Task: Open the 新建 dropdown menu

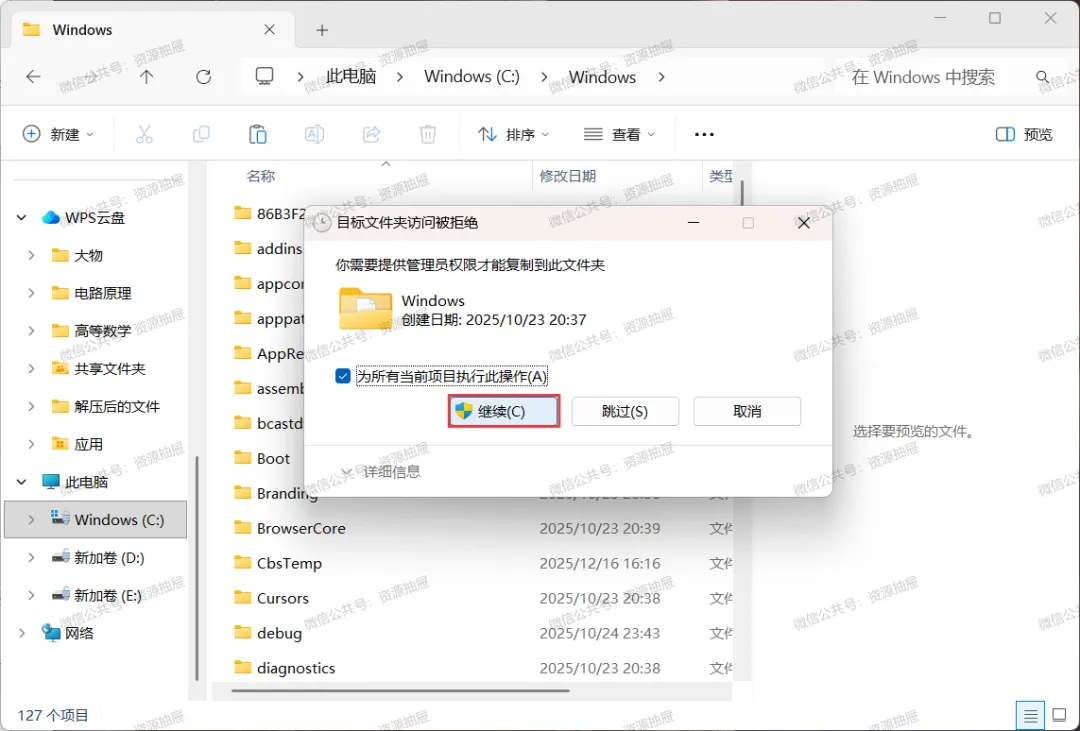Action: pyautogui.click(x=58, y=134)
